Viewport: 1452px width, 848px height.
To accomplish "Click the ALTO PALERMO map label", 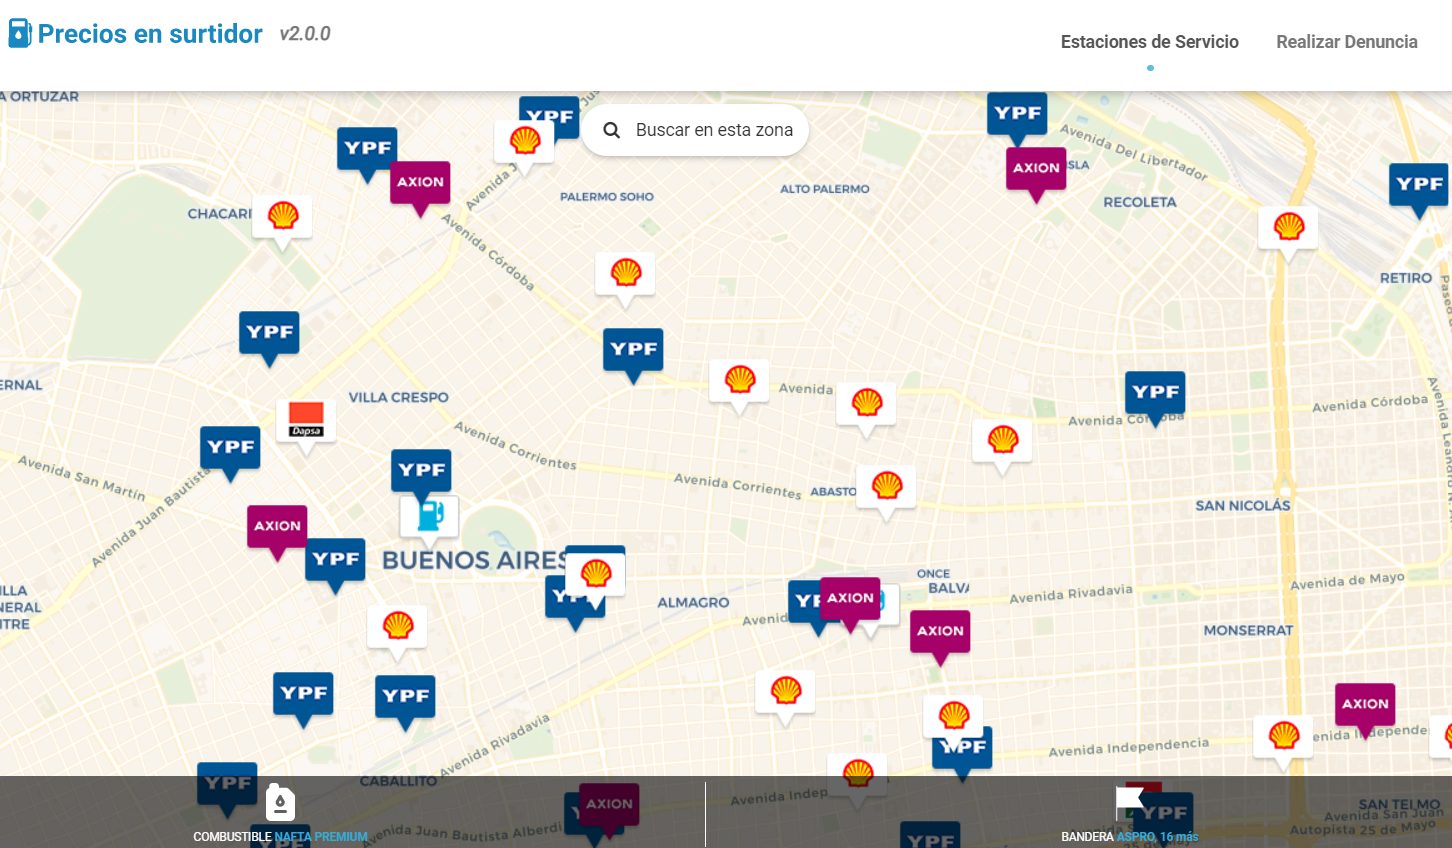I will 825,189.
